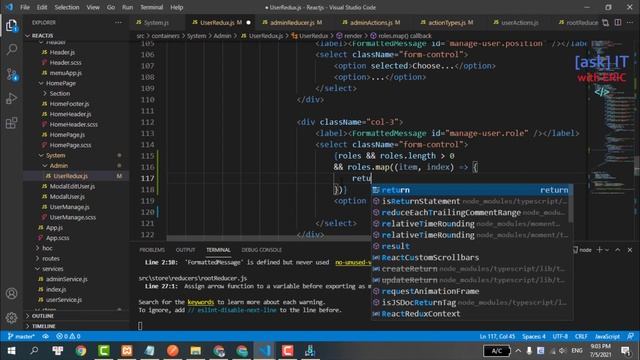Image resolution: width=640 pixels, height=360 pixels.
Task: Open the Search view icon
Action: click(11, 49)
